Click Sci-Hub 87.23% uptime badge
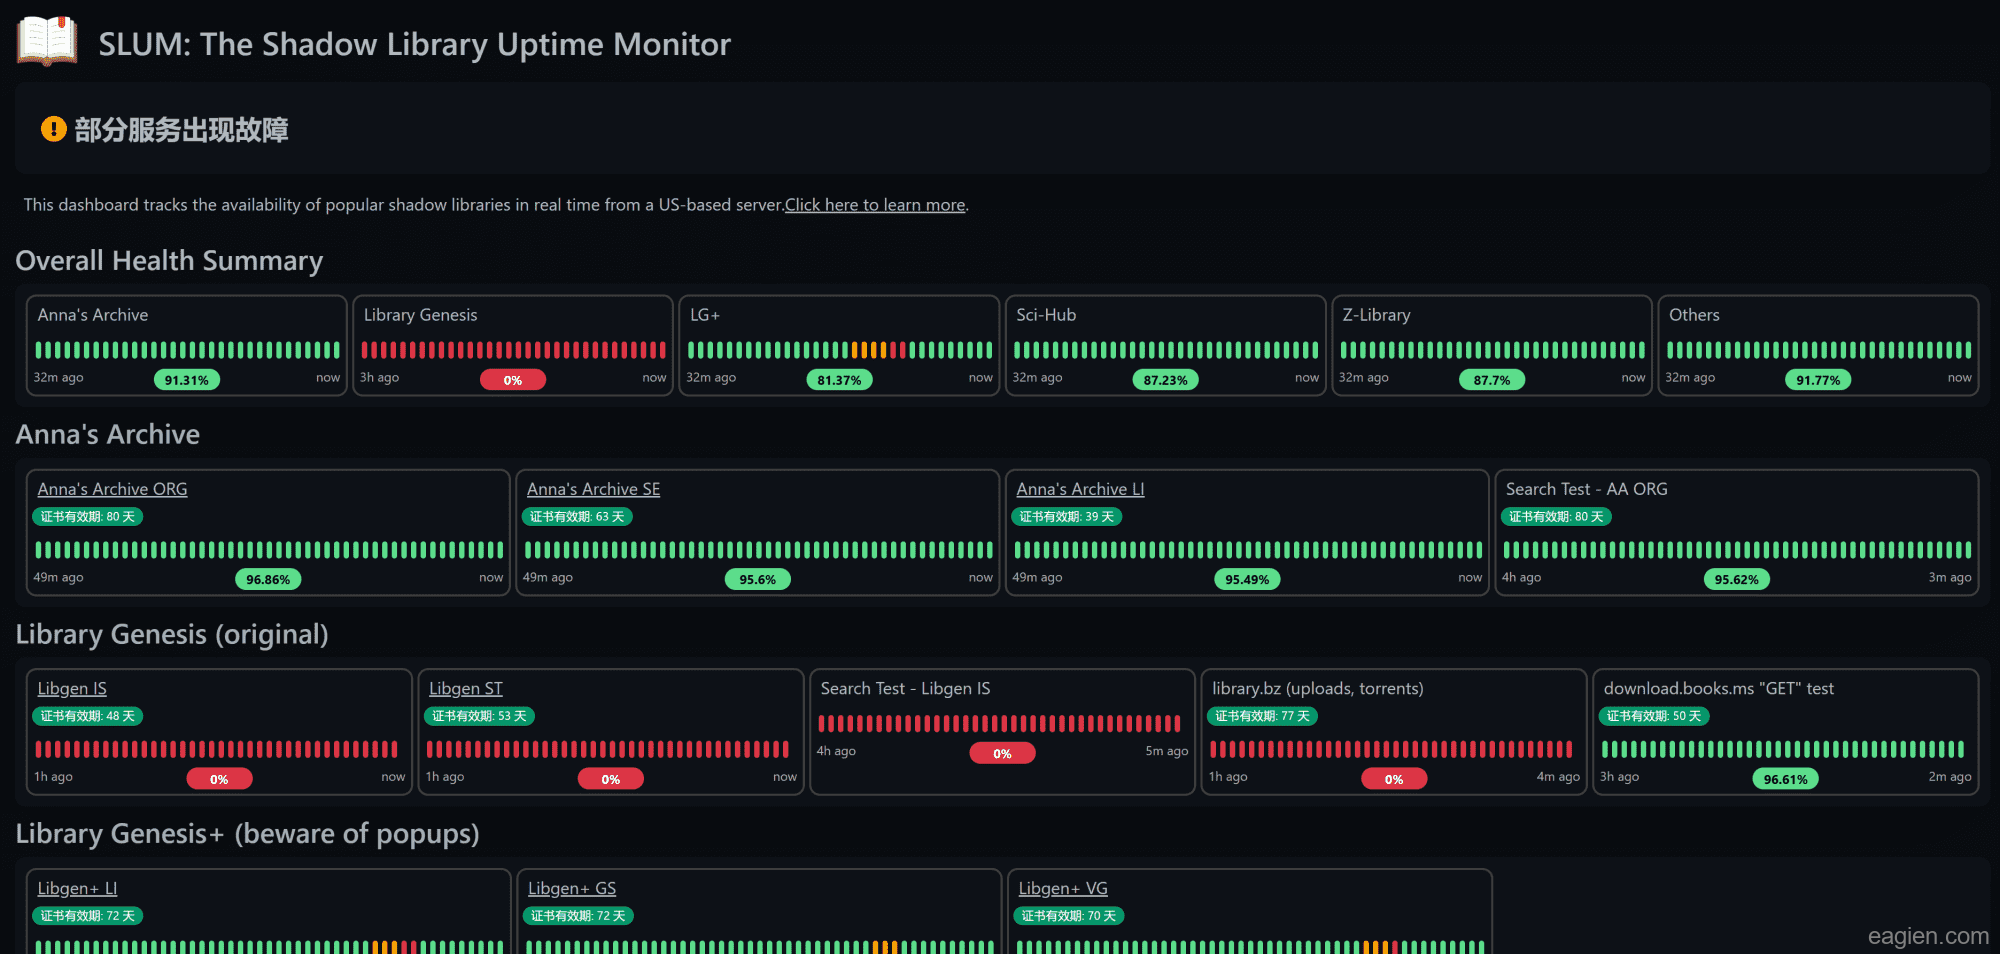Viewport: 2000px width, 954px height. pyautogui.click(x=1165, y=380)
